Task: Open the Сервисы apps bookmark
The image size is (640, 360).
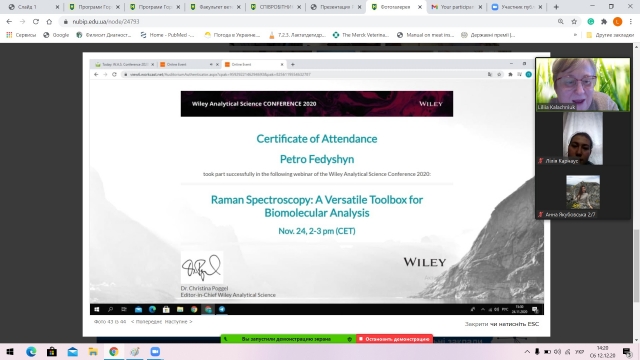Action: coord(21,35)
